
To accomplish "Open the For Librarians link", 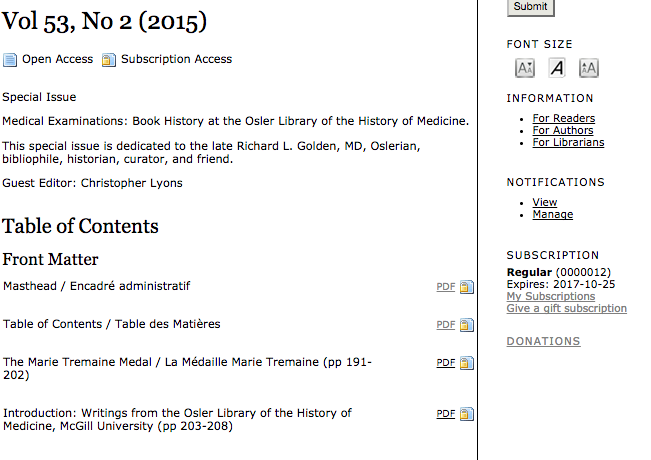I will click(568, 142).
